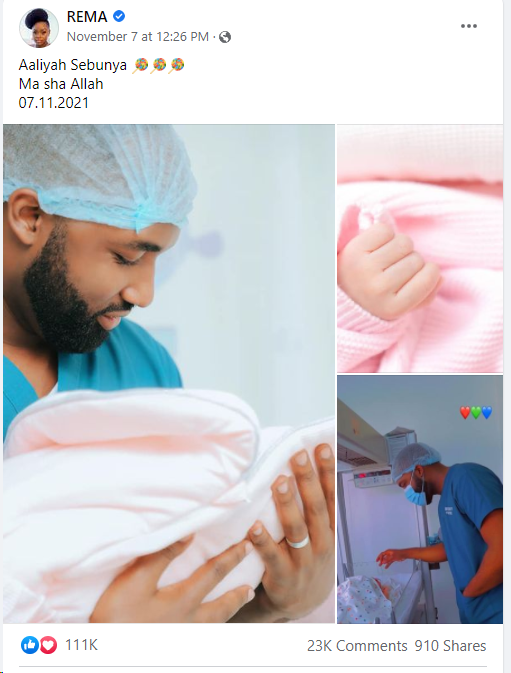
Task: Open REMA's profile picture
Action: coord(39,27)
